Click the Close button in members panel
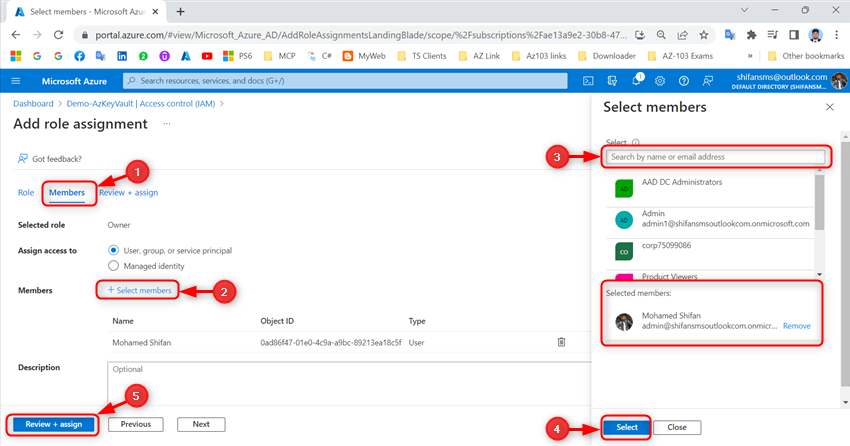 (x=677, y=427)
